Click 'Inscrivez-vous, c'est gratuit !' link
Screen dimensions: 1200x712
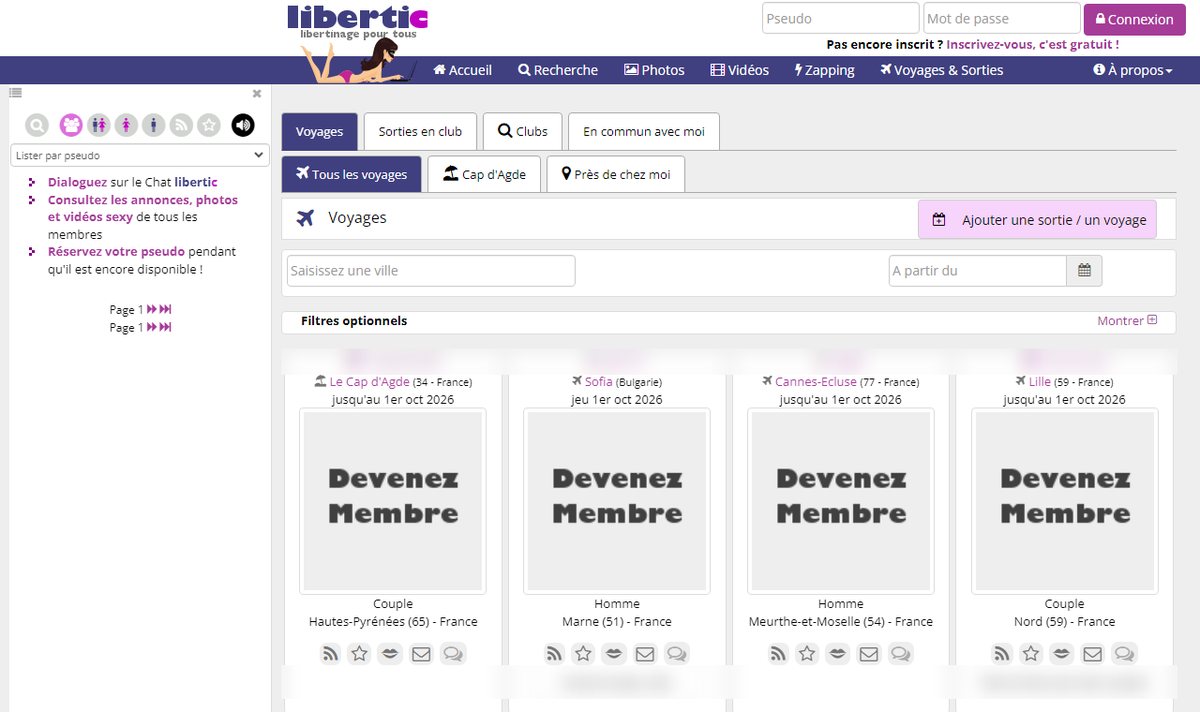coord(1033,44)
